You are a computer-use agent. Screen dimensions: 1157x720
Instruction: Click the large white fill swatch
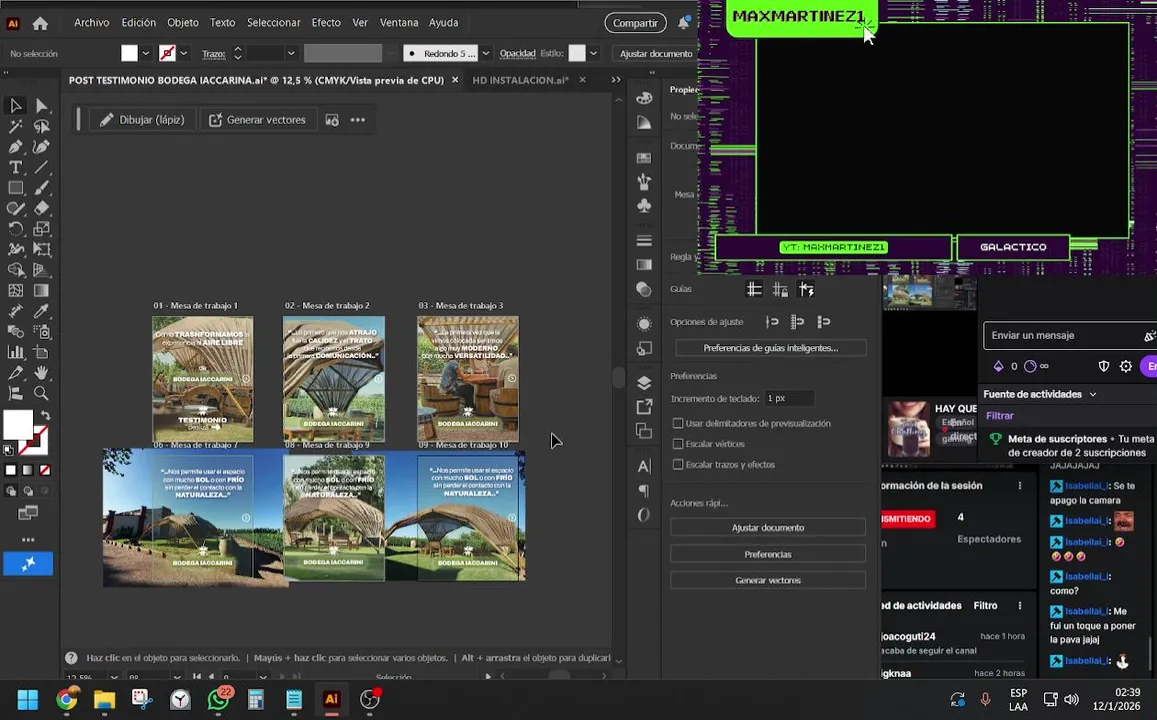pos(18,425)
